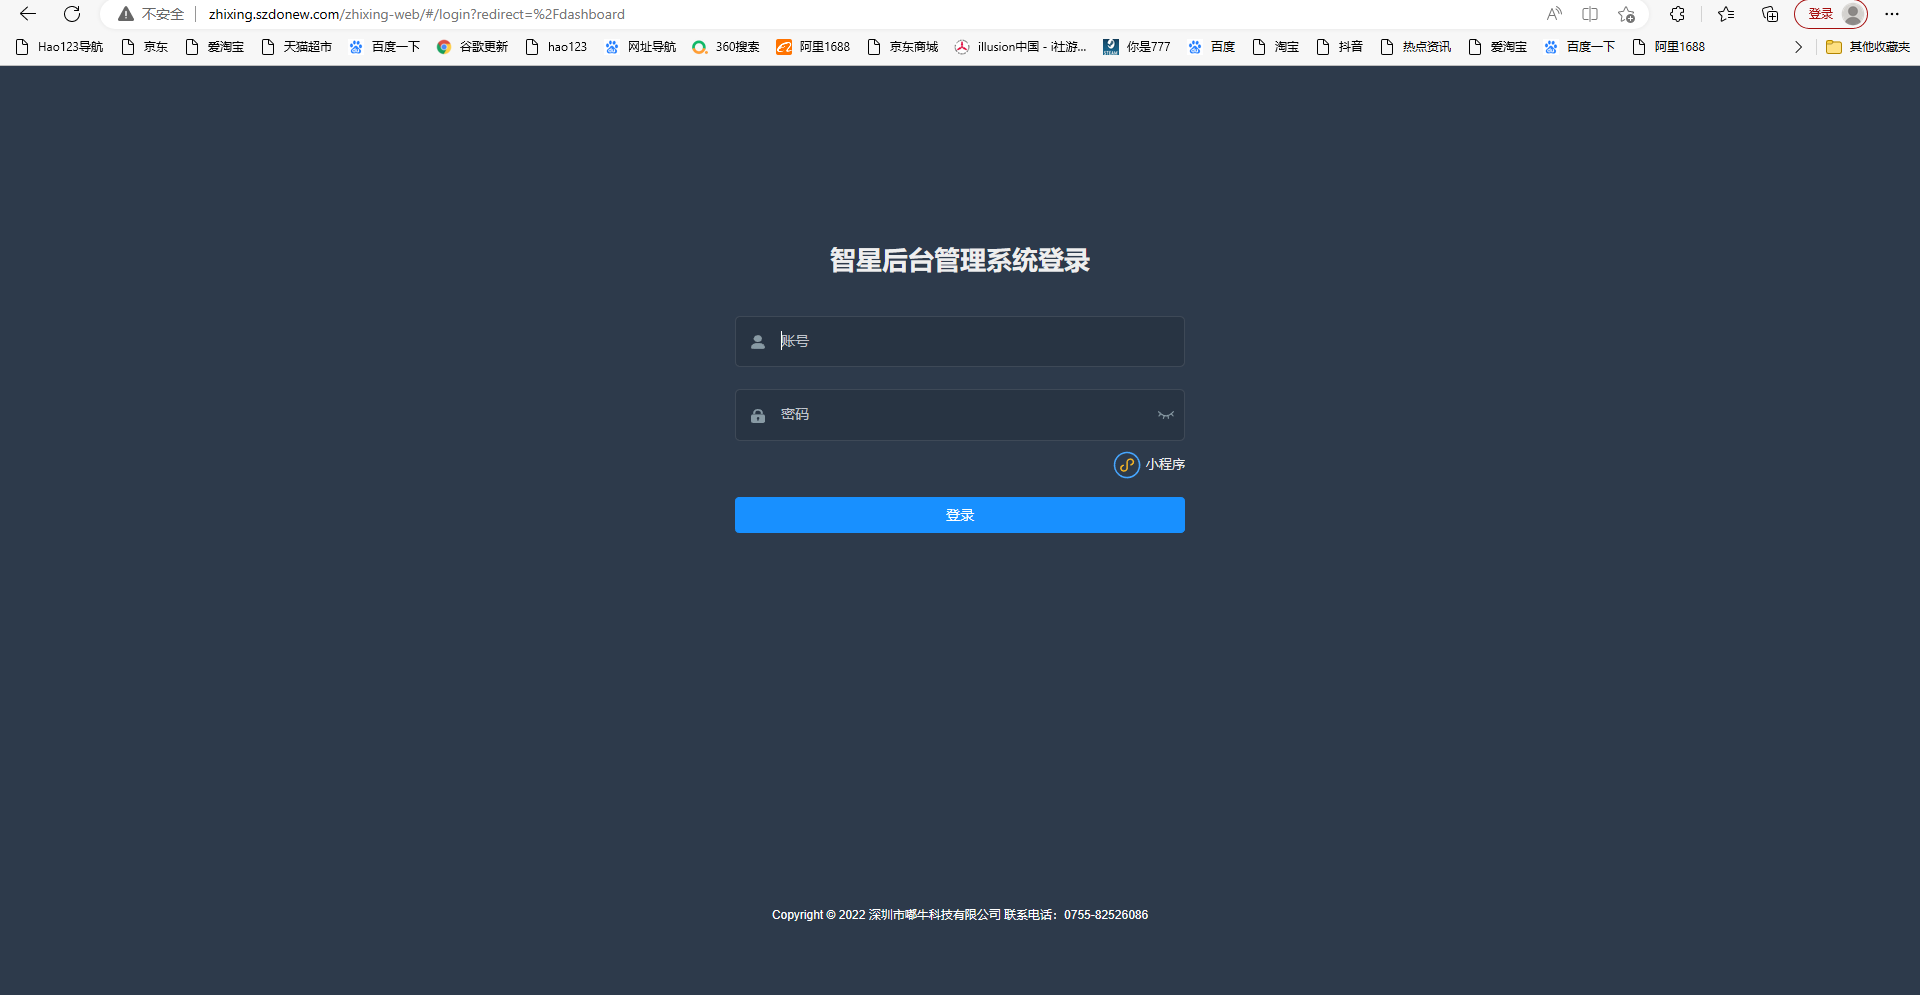Open the 京东 bookmark
This screenshot has height=995, width=1920.
click(x=145, y=47)
